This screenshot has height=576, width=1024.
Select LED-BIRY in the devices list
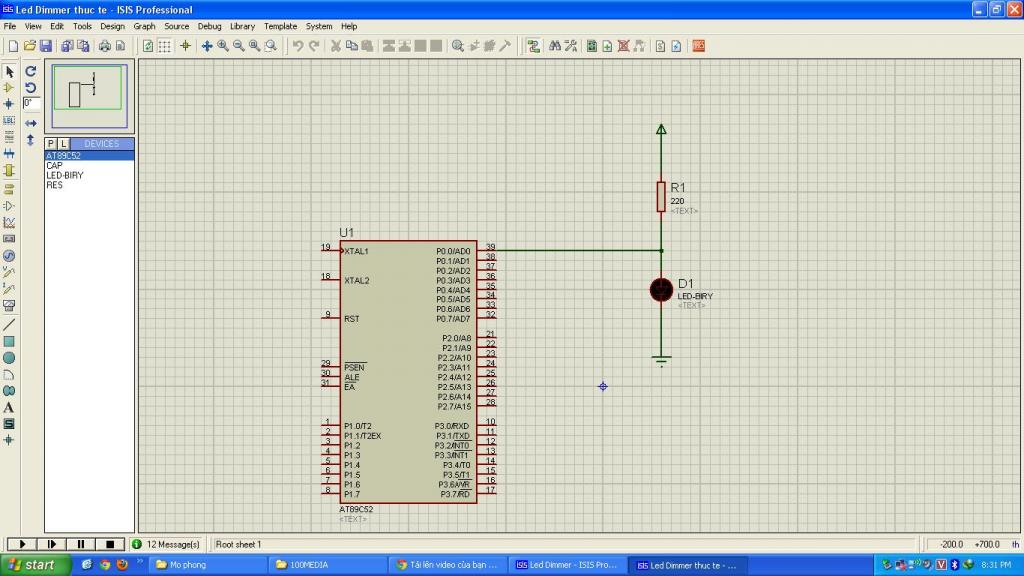65,175
